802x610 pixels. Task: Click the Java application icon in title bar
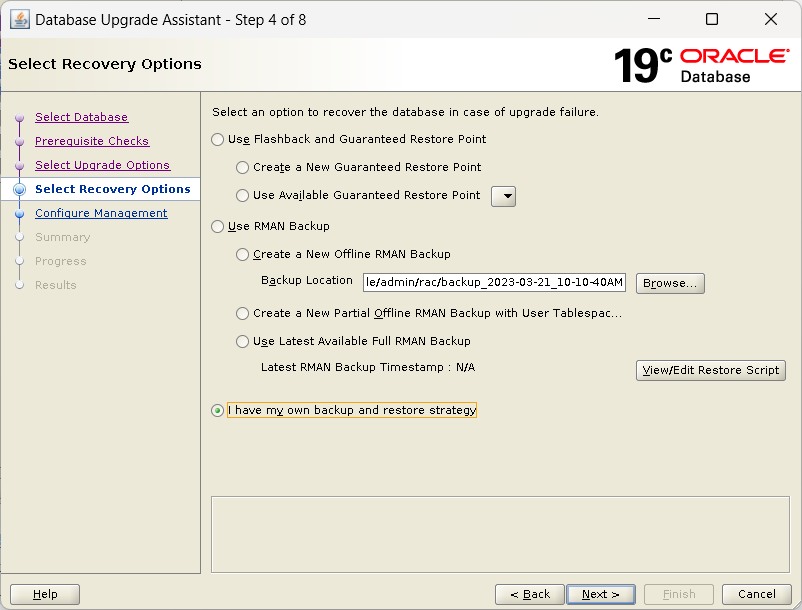point(20,20)
